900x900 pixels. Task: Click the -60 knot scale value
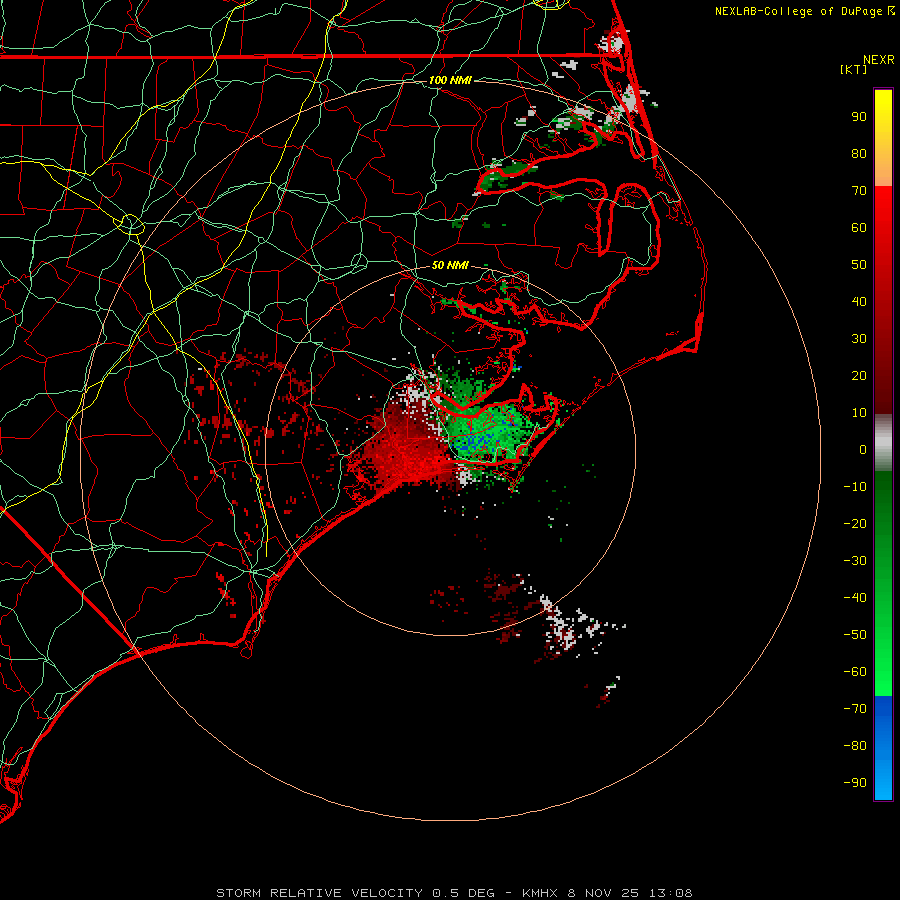point(855,672)
